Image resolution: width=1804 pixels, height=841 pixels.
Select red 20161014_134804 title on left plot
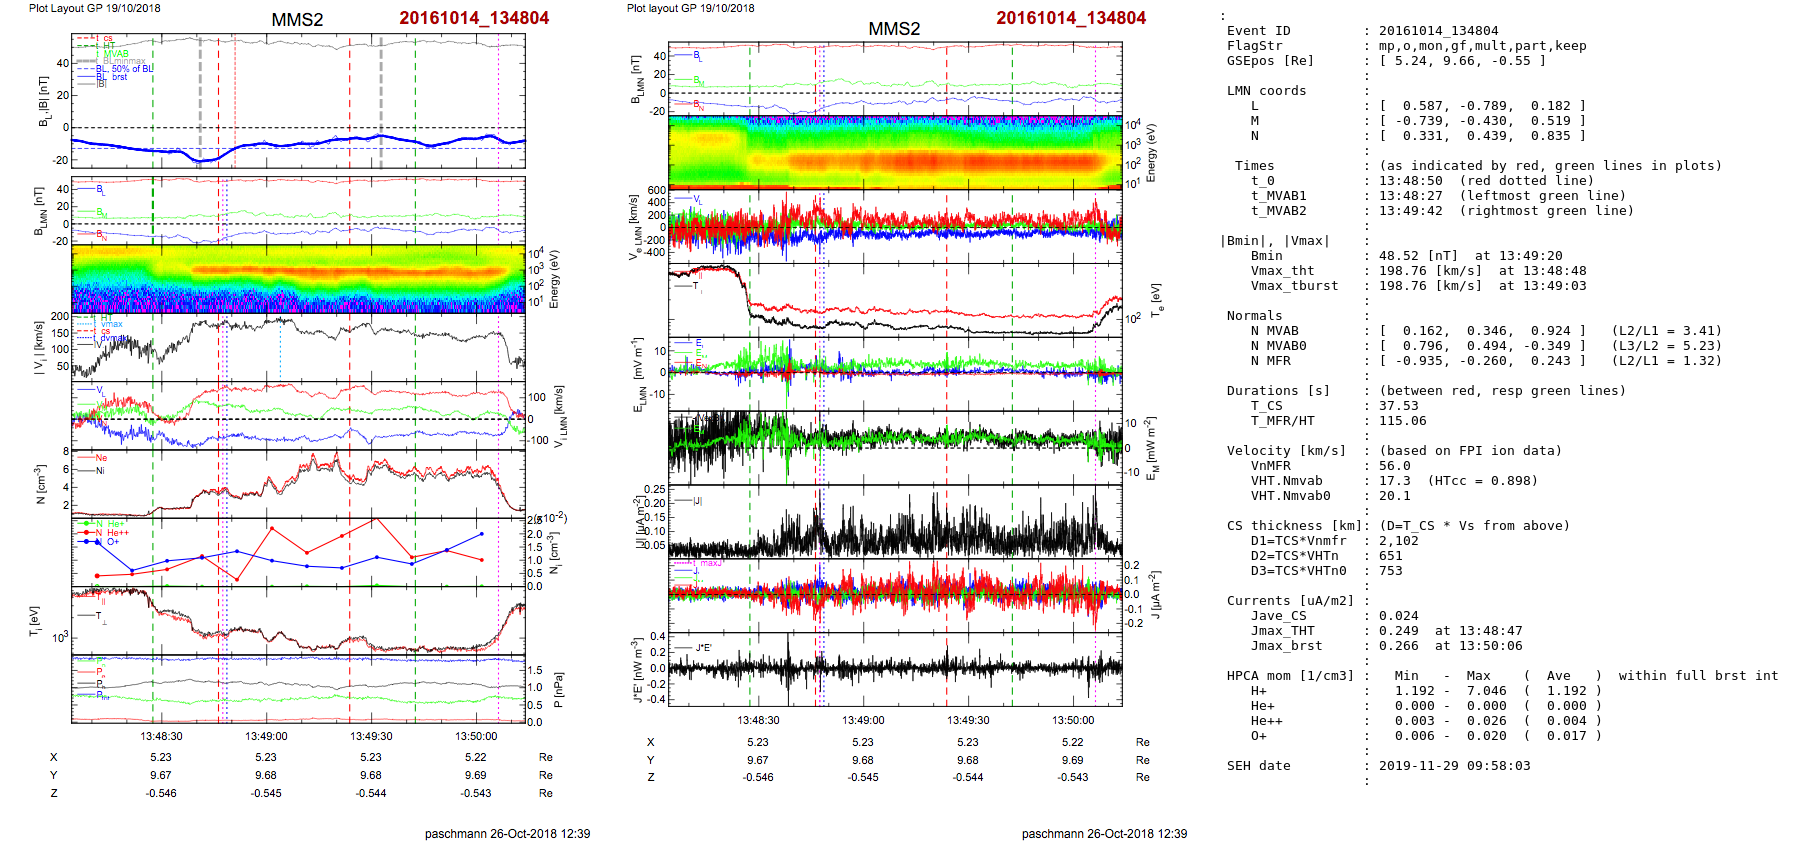point(474,18)
